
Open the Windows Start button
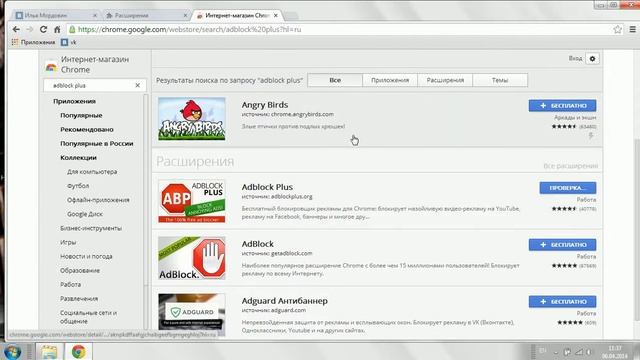12,351
